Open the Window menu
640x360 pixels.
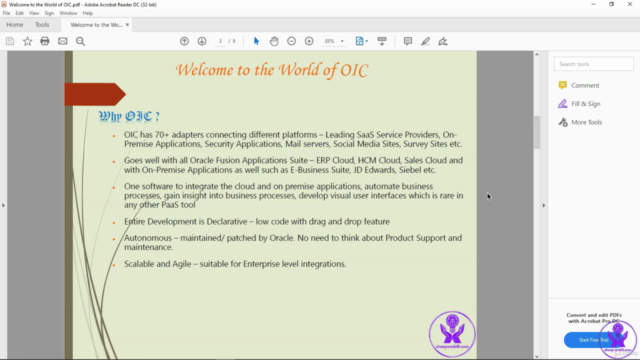coord(68,13)
